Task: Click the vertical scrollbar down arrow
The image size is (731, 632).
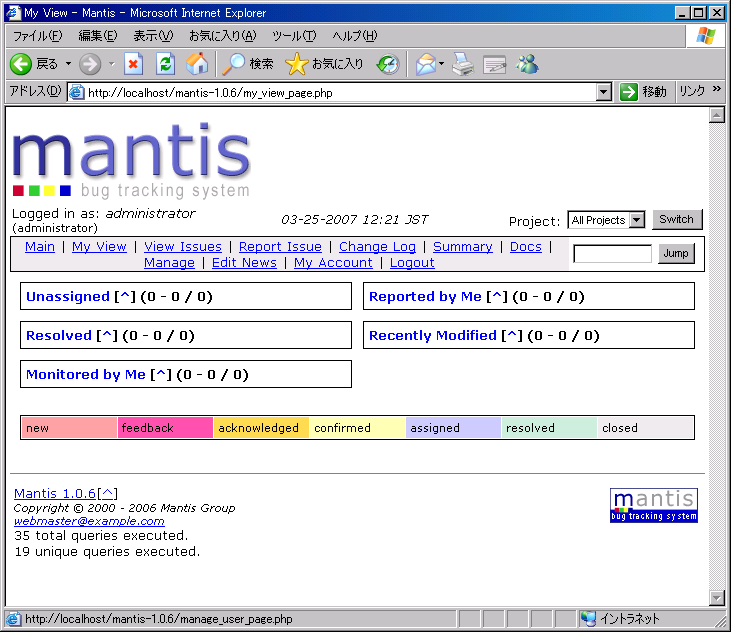Action: click(x=717, y=597)
